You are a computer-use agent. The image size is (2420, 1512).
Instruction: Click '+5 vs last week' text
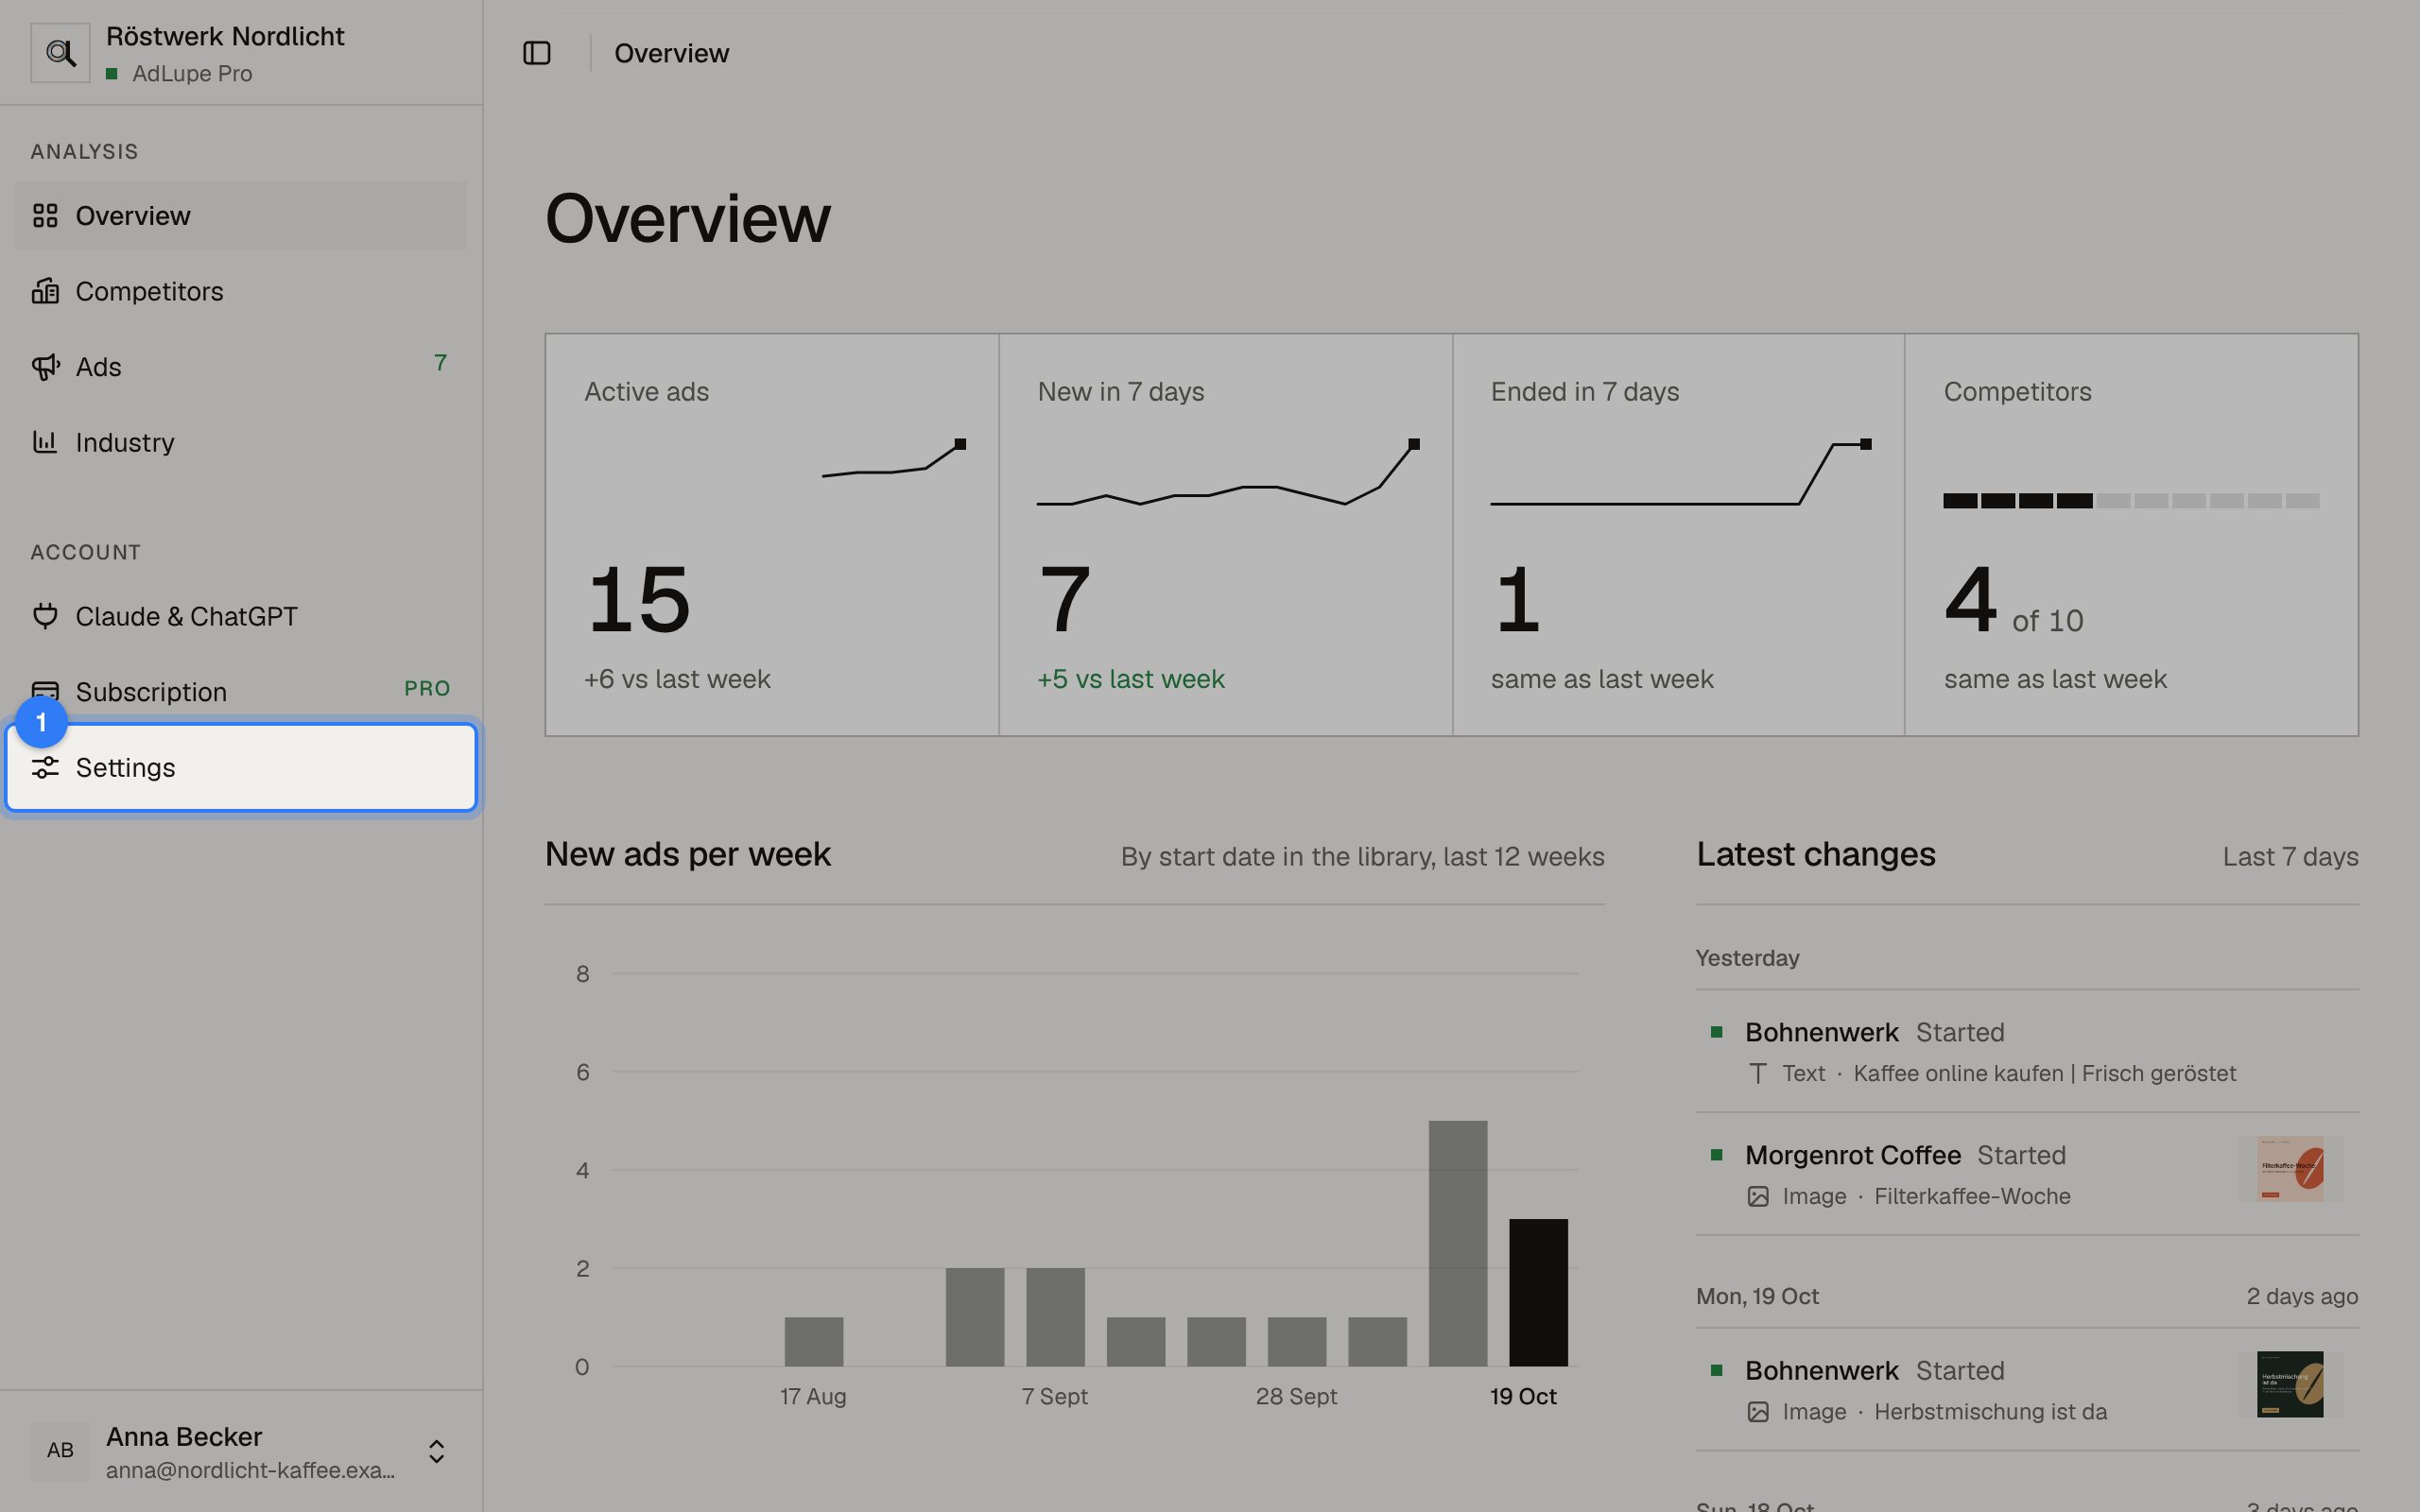[x=1130, y=679]
